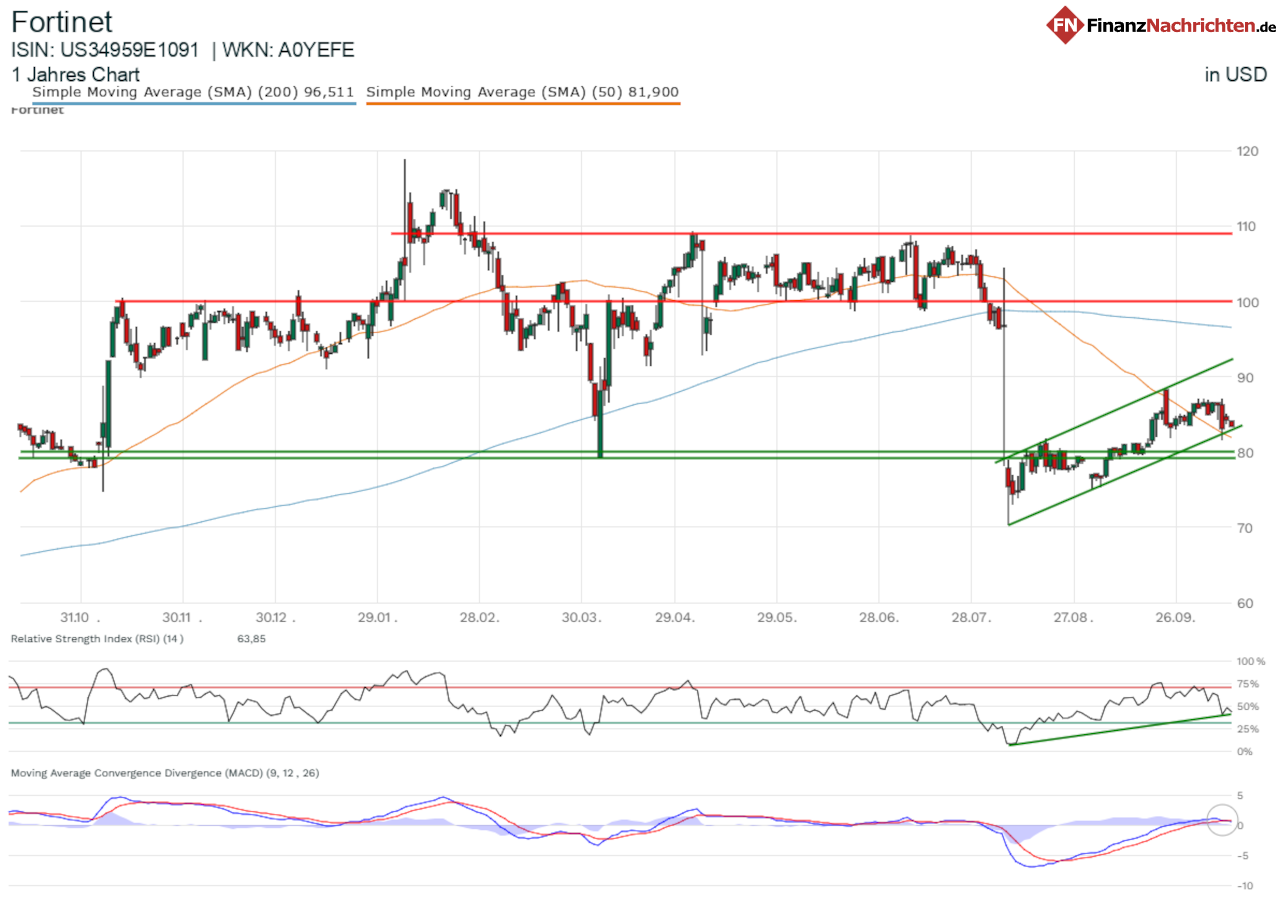Click the in USD currency label

pos(1236,75)
